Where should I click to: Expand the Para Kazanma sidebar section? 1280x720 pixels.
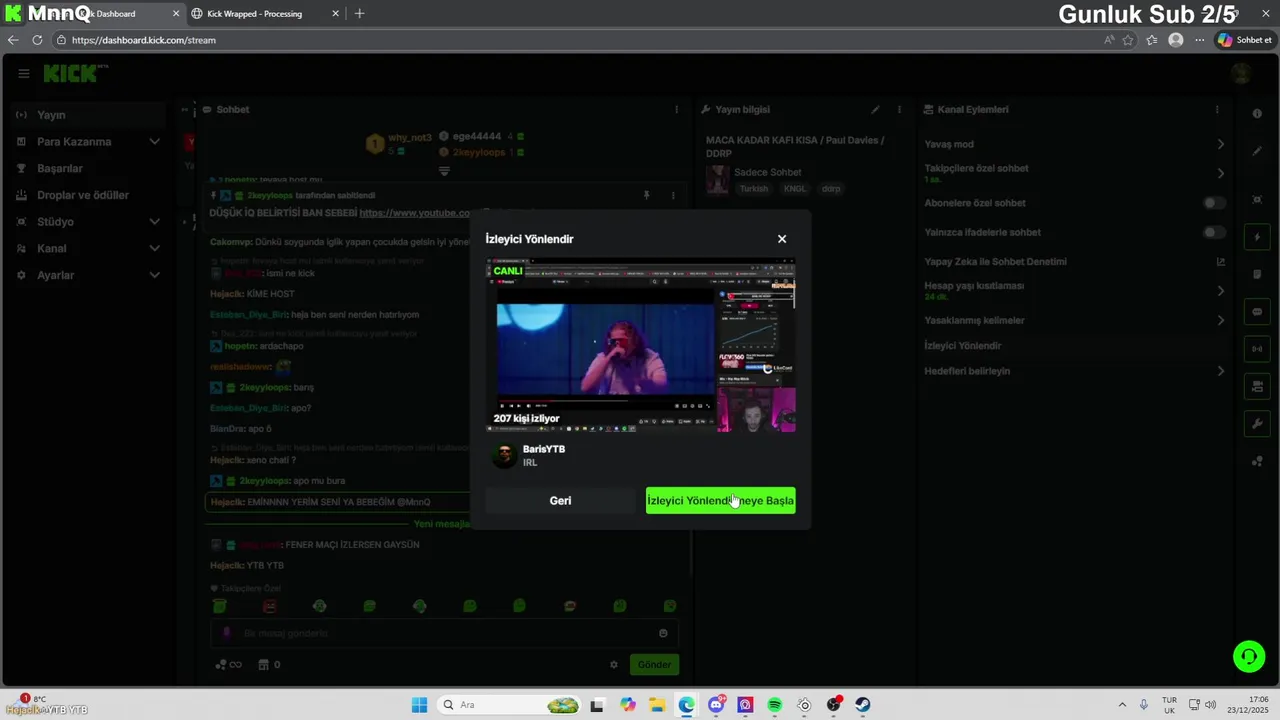88,142
